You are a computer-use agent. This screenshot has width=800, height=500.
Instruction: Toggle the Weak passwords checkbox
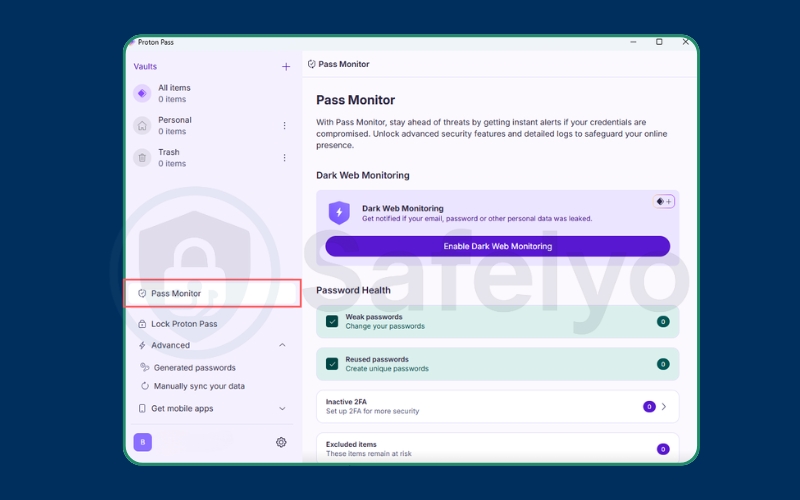coord(332,321)
